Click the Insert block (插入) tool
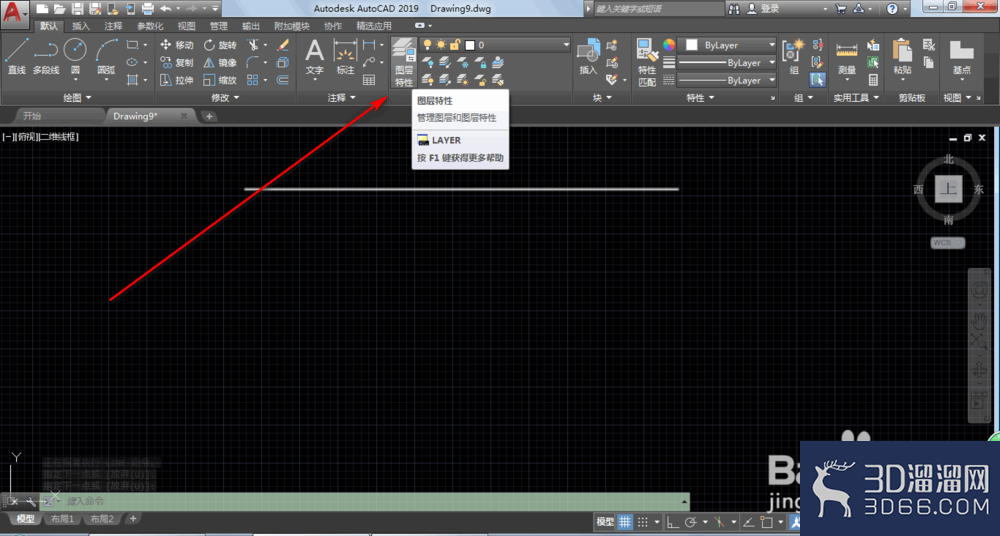Image resolution: width=1000 pixels, height=536 pixels. 588,57
